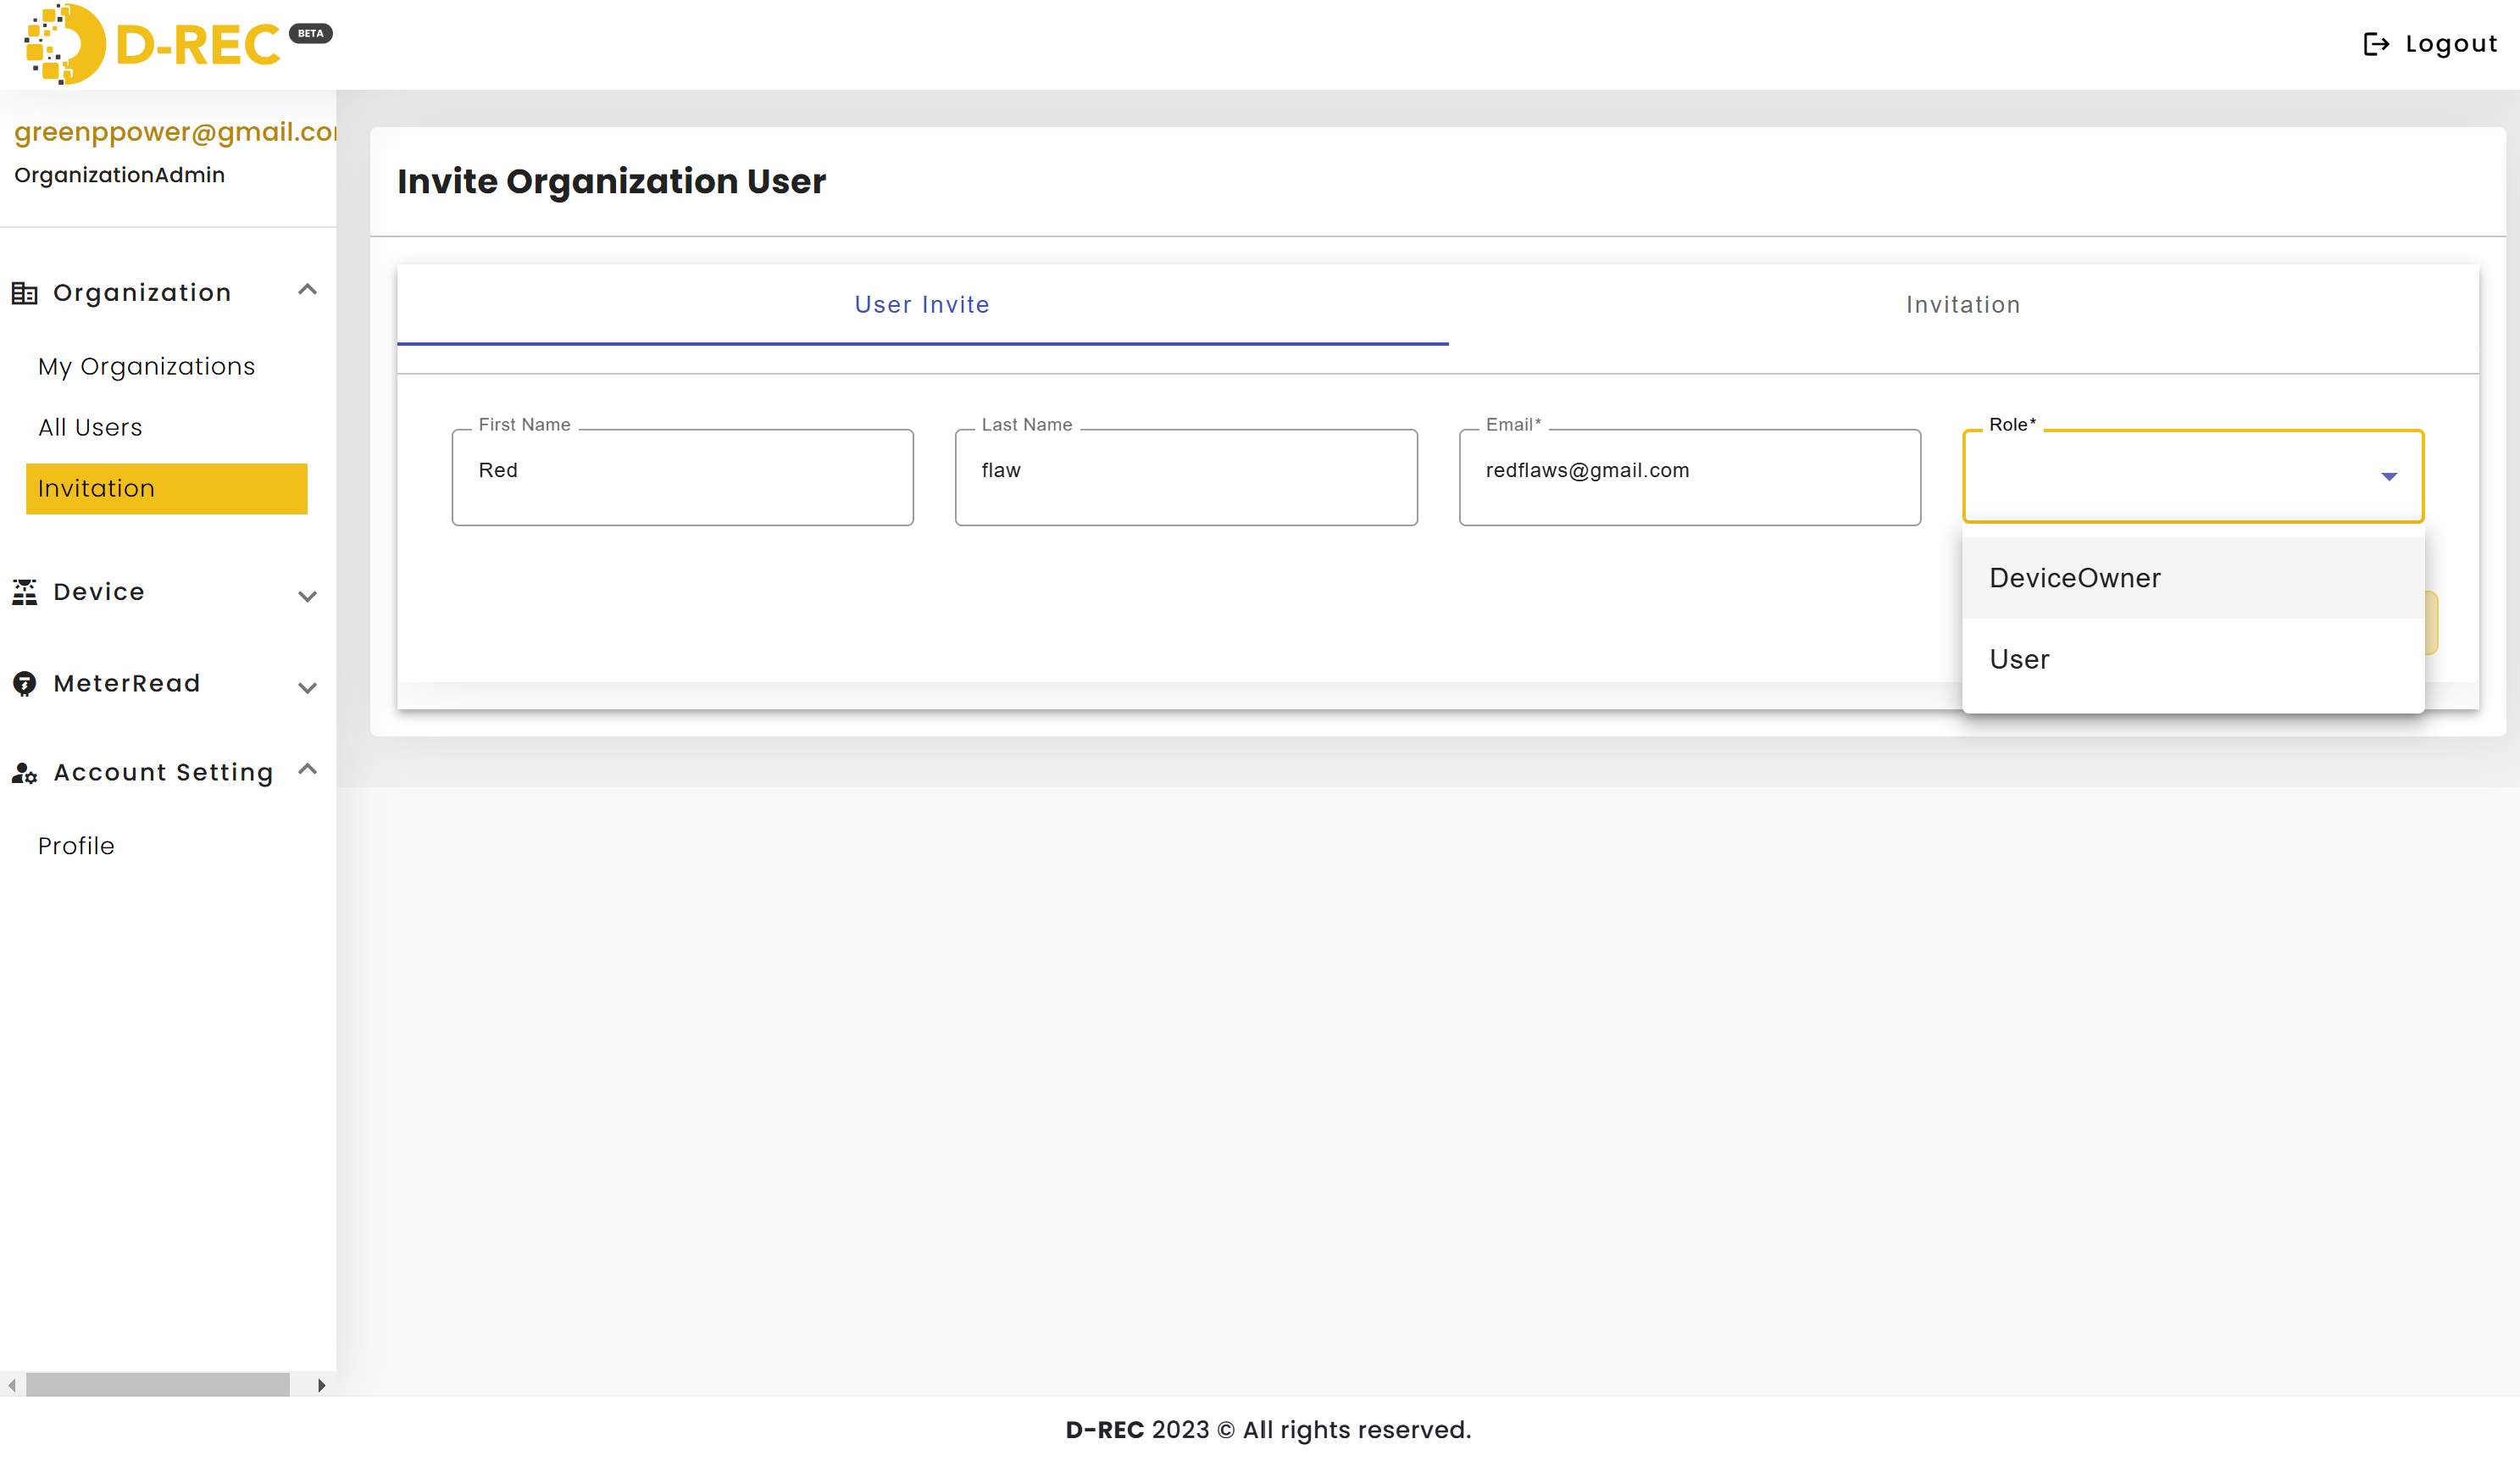This screenshot has width=2520, height=1461.
Task: Click the sidebar horizontal scrollbar thumb
Action: point(157,1384)
